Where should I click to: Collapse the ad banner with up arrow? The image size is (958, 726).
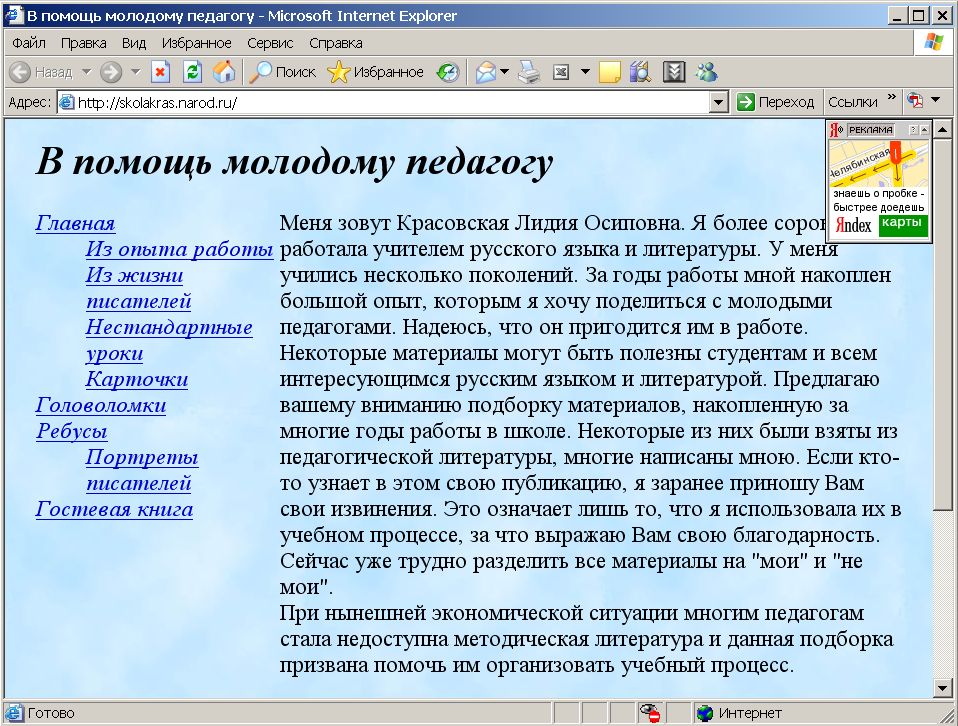coord(924,130)
